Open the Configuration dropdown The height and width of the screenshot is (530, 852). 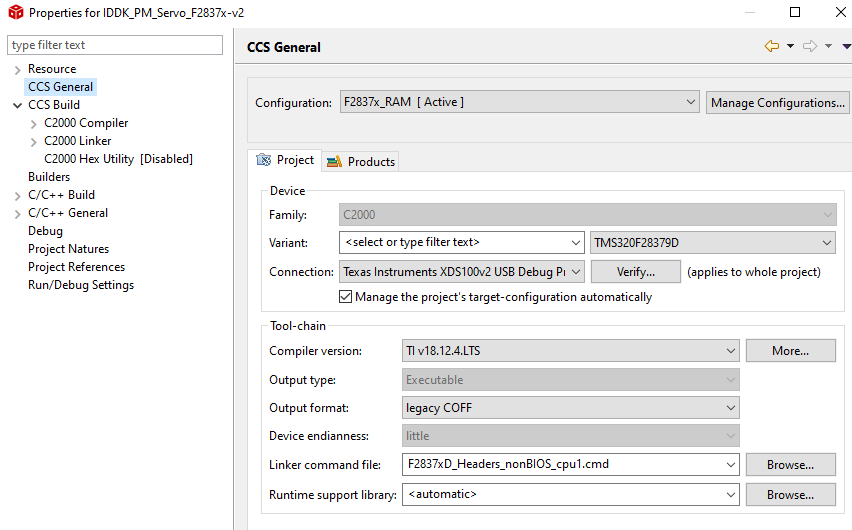519,102
